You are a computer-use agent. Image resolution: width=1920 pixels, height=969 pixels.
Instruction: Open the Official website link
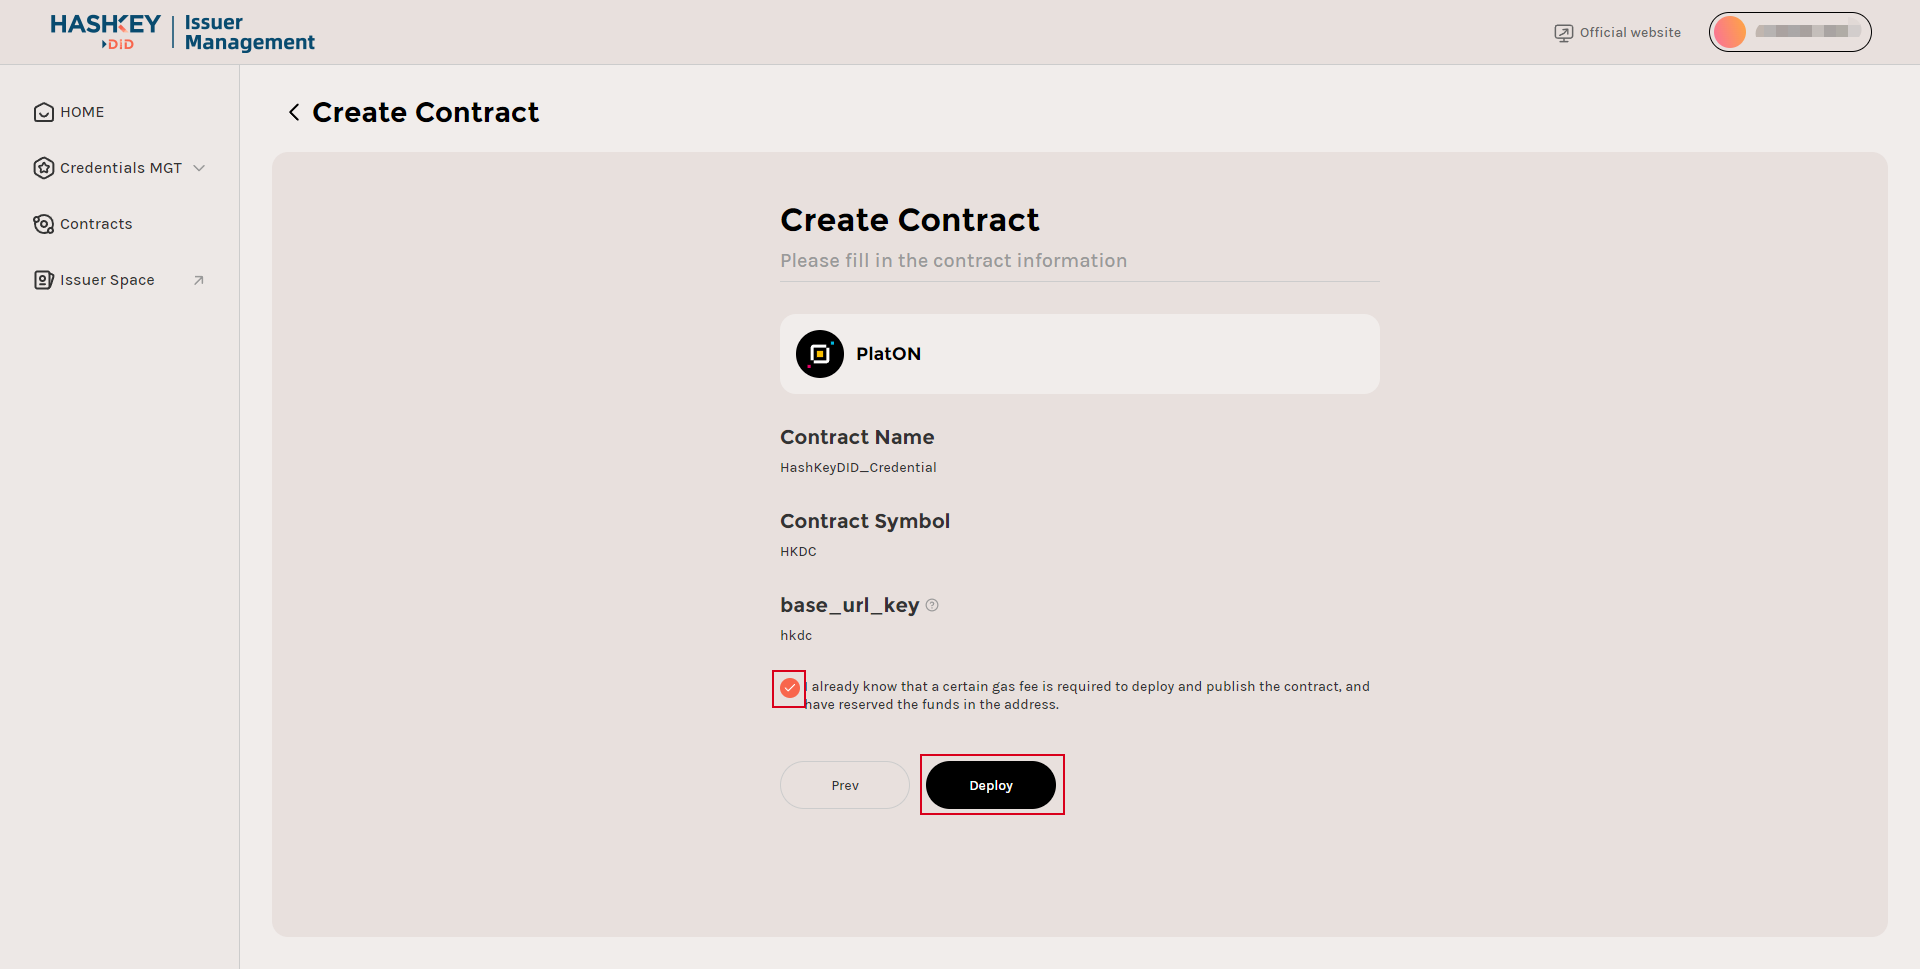[x=1630, y=33]
